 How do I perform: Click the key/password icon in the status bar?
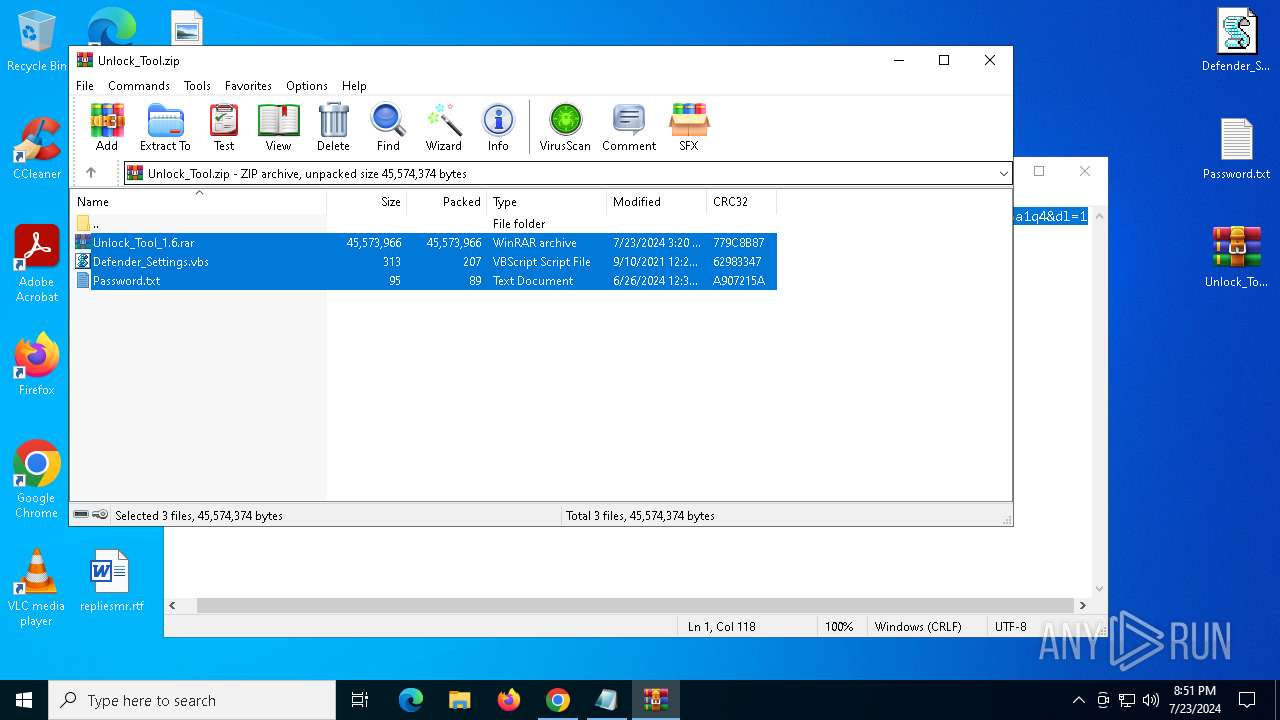pos(100,515)
